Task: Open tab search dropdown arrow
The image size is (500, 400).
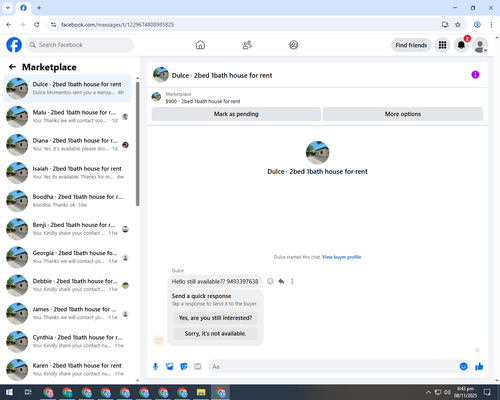Action: point(8,8)
